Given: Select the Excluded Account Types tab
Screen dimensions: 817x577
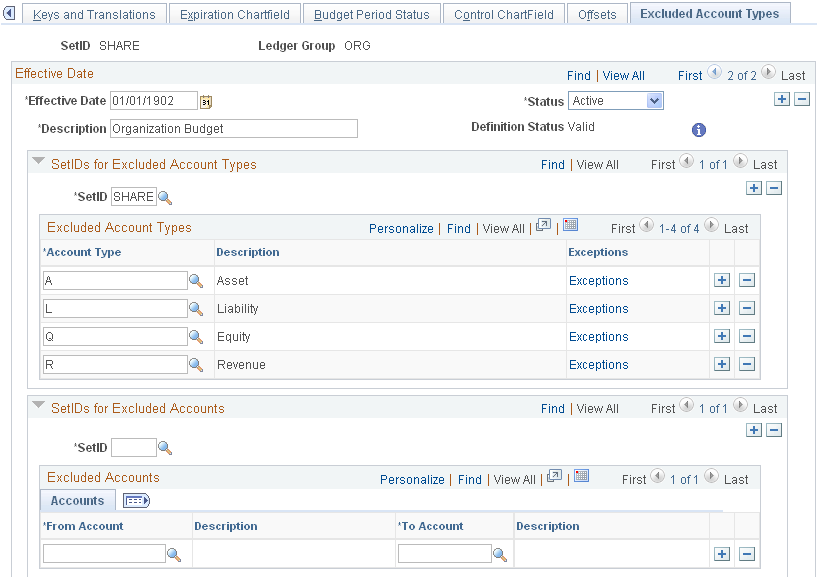Looking at the screenshot, I should tap(710, 14).
